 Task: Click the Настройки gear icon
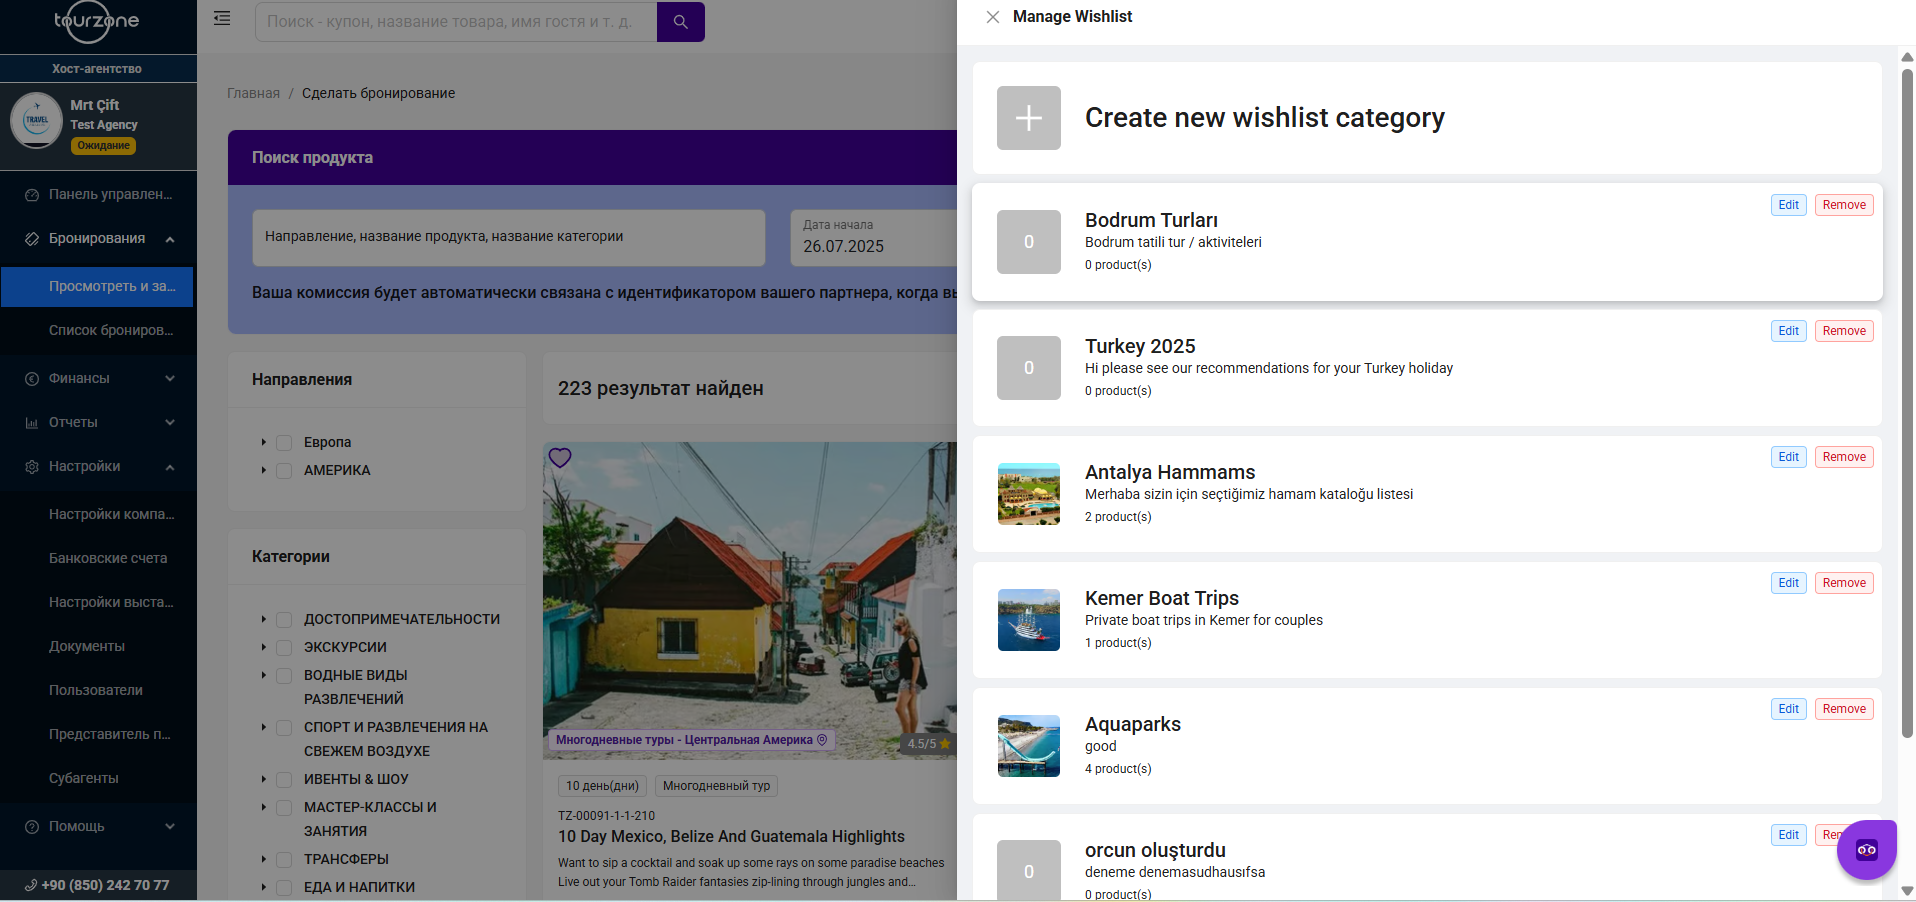32,467
